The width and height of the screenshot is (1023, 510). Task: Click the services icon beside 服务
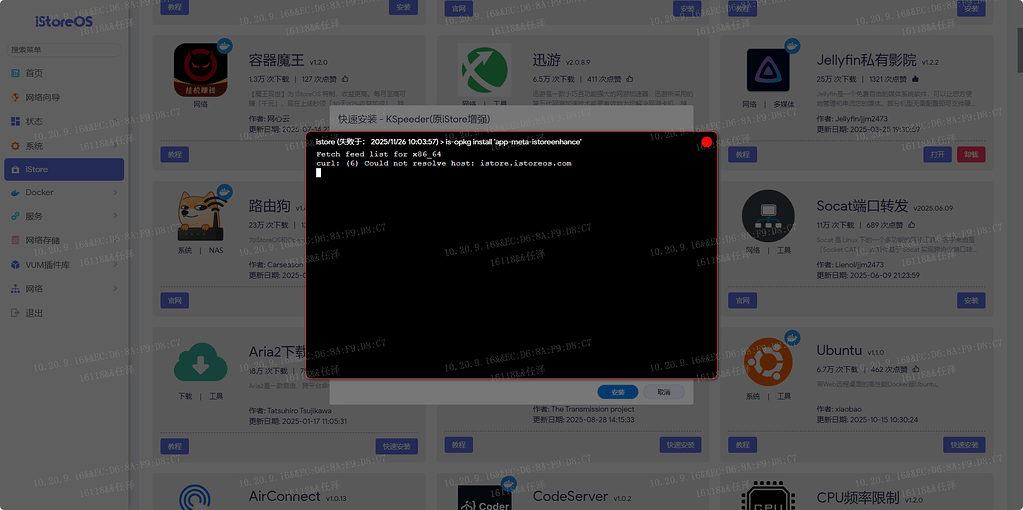tap(16, 216)
